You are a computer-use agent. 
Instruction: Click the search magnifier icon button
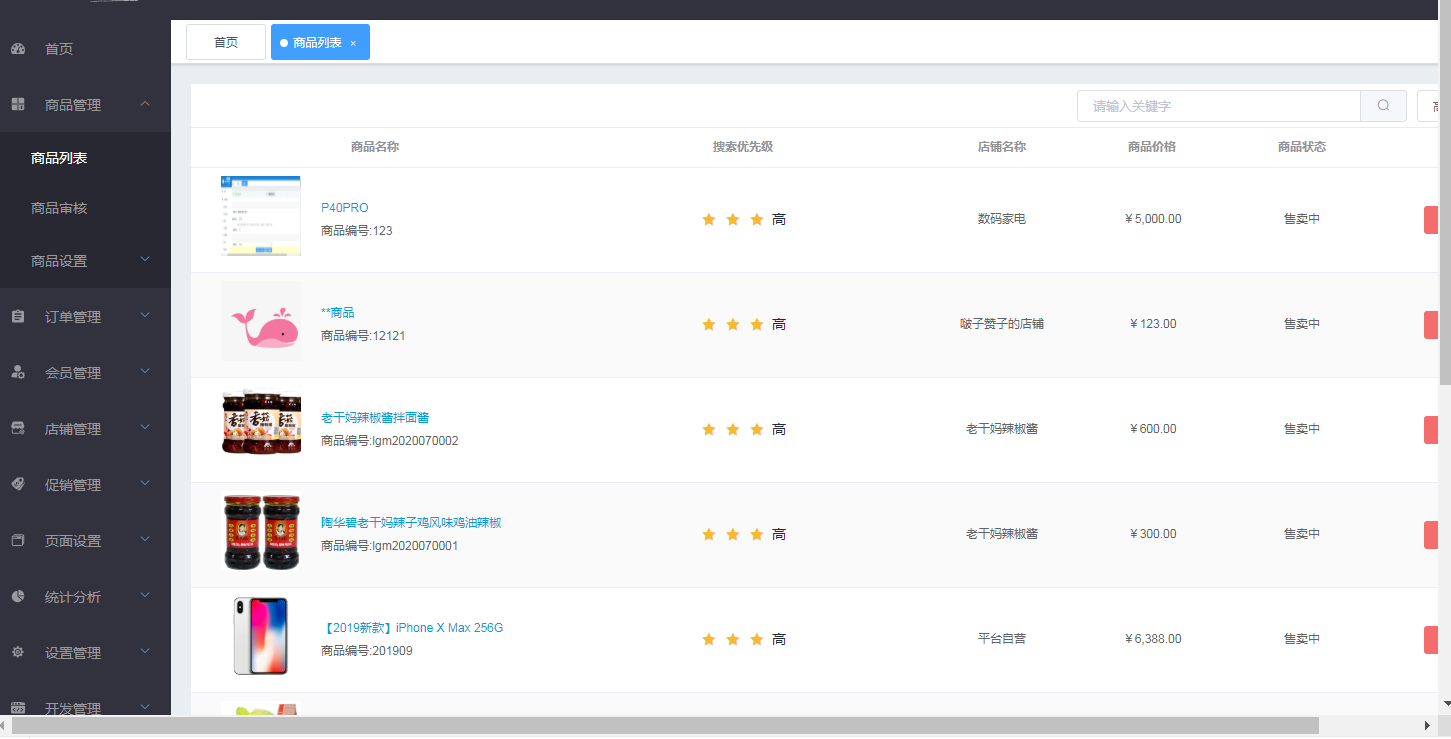pyautogui.click(x=1383, y=106)
